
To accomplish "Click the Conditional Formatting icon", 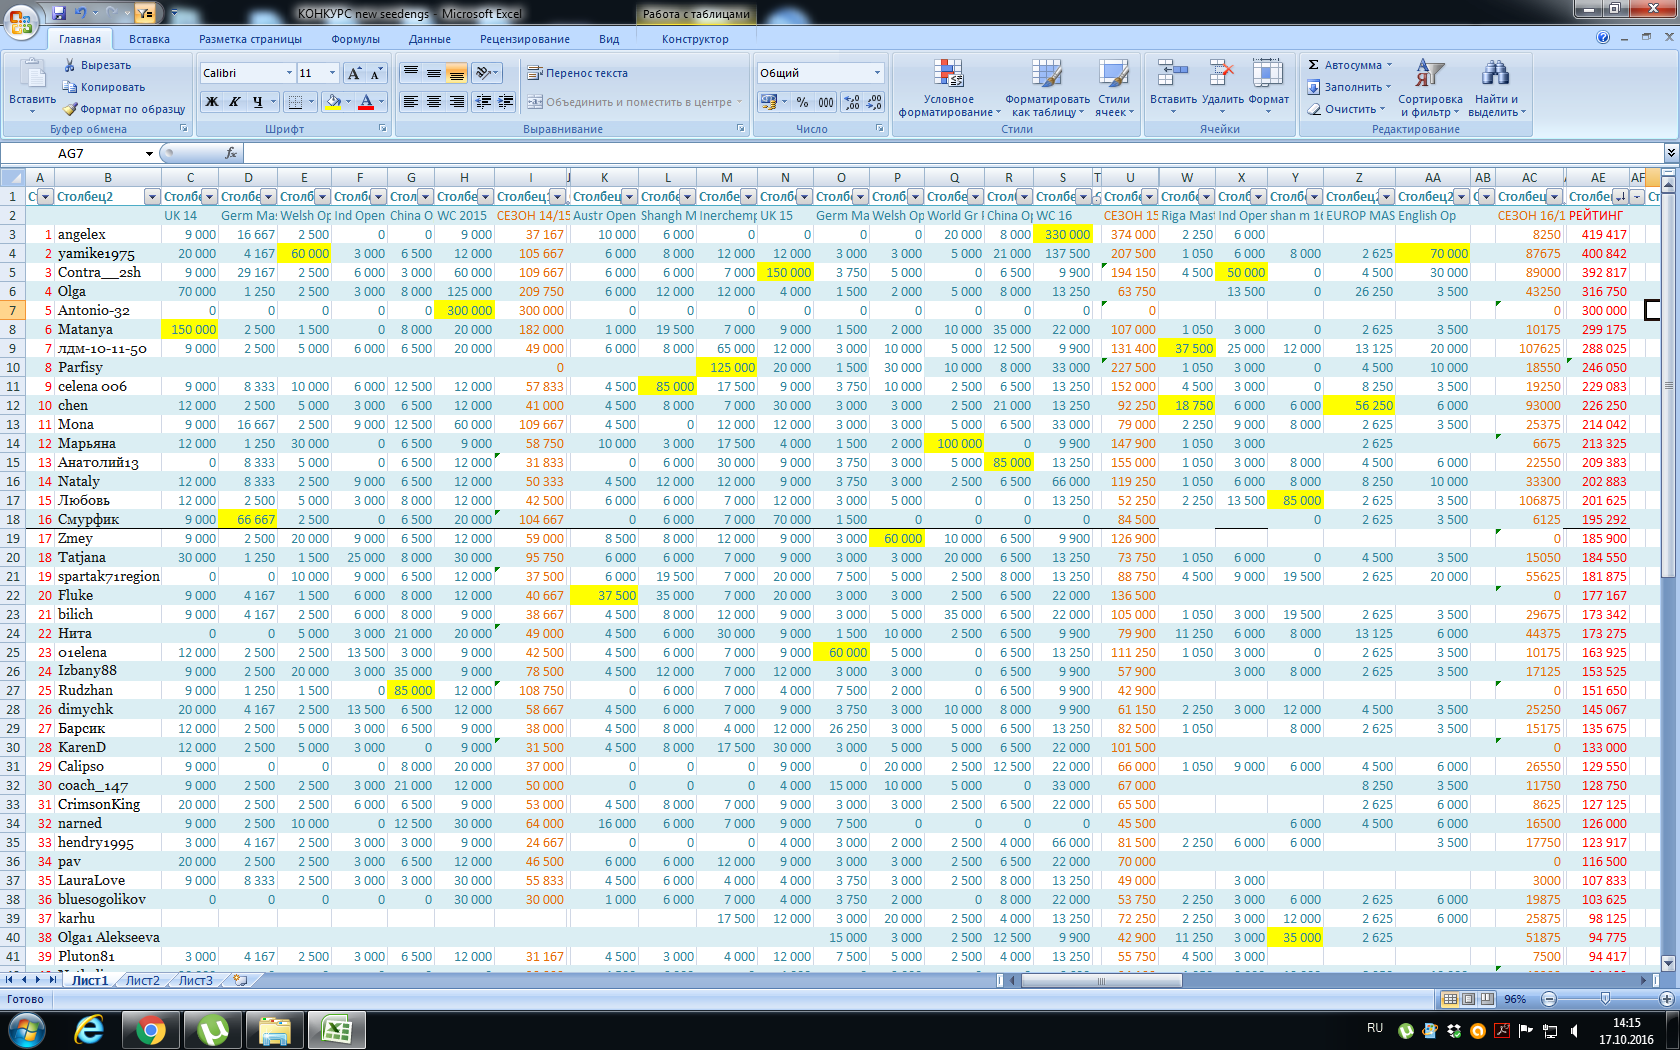I will [947, 76].
